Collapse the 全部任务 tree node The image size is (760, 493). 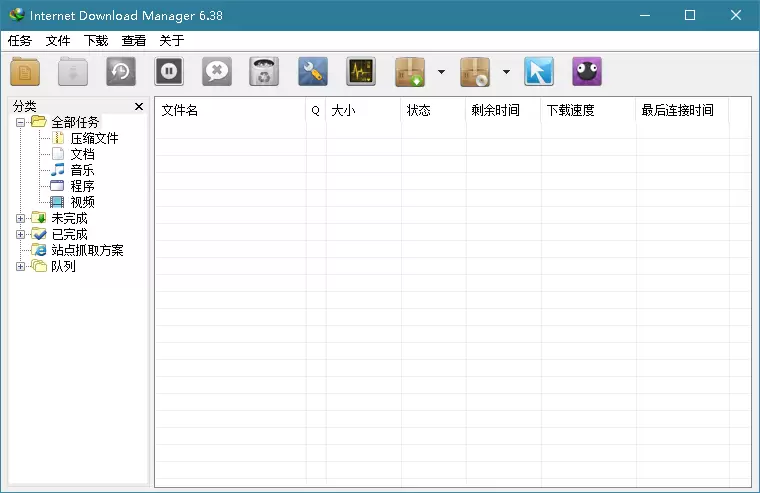20,122
